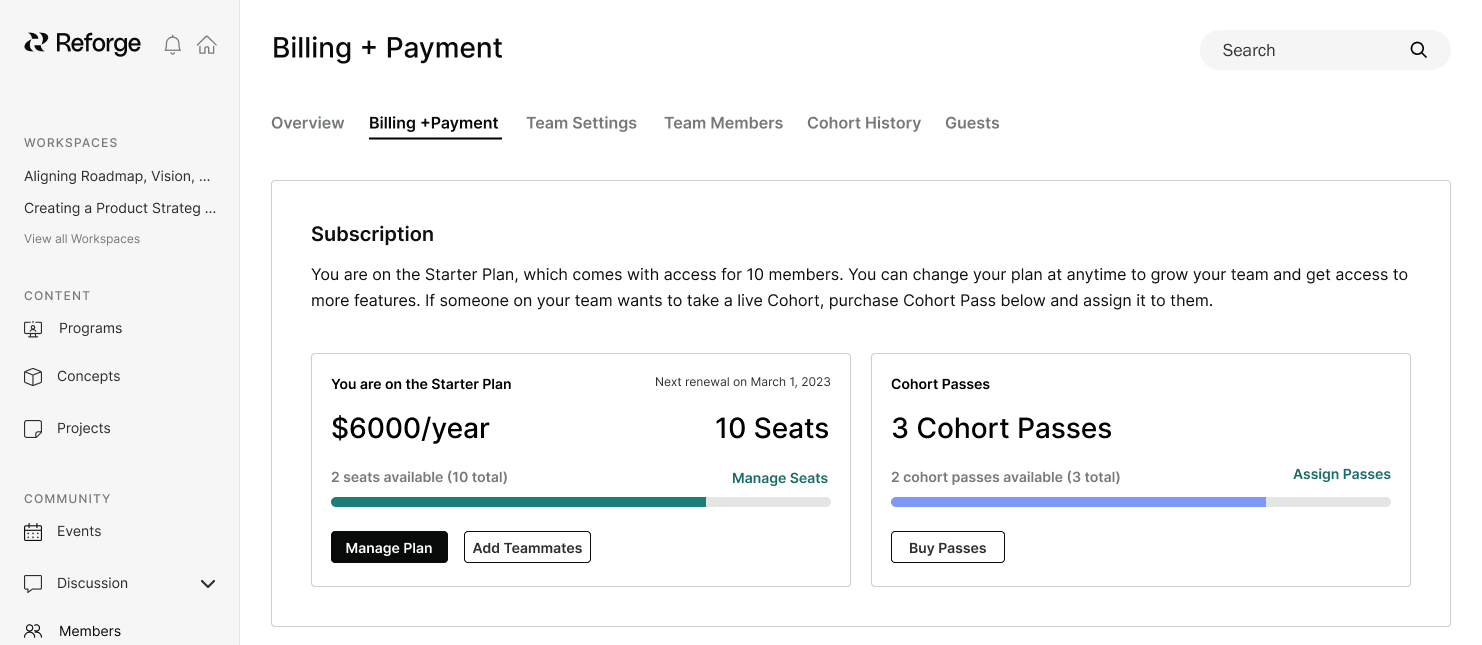Click the Concepts cube icon
This screenshot has height=645, width=1482.
click(33, 377)
